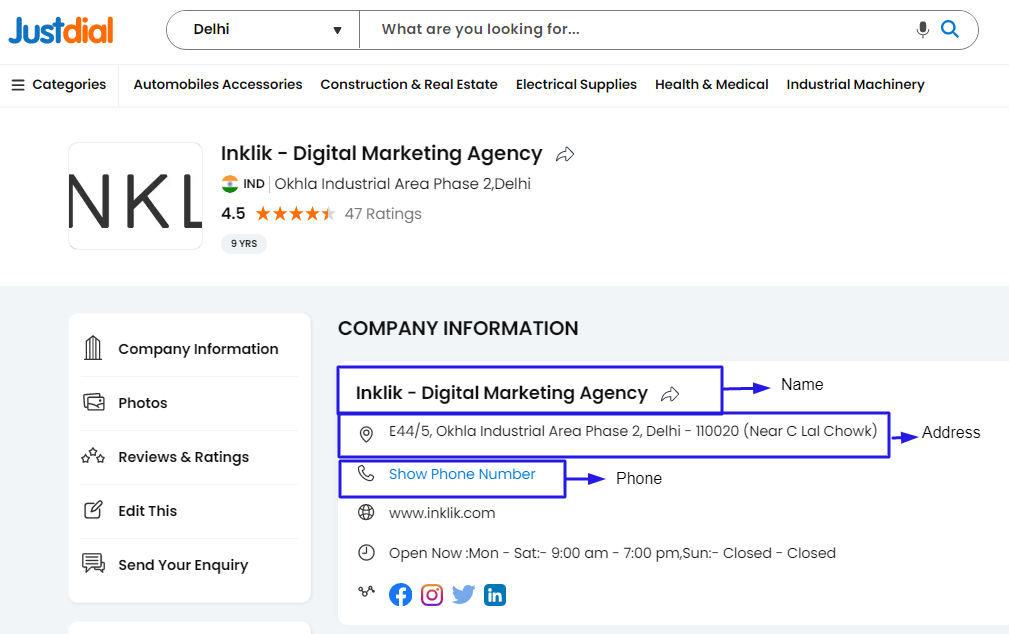Screen dimensions: 1009x634
Task: Open the Delhi location dropdown
Action: coord(262,29)
